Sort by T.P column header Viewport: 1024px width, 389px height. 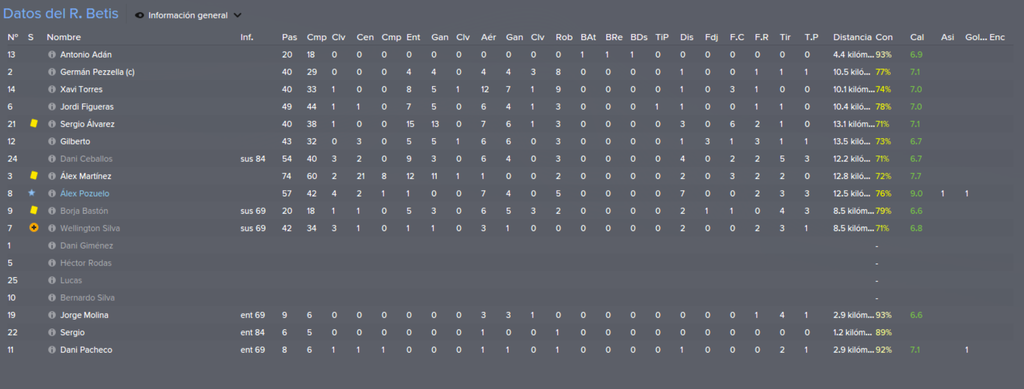coord(811,37)
